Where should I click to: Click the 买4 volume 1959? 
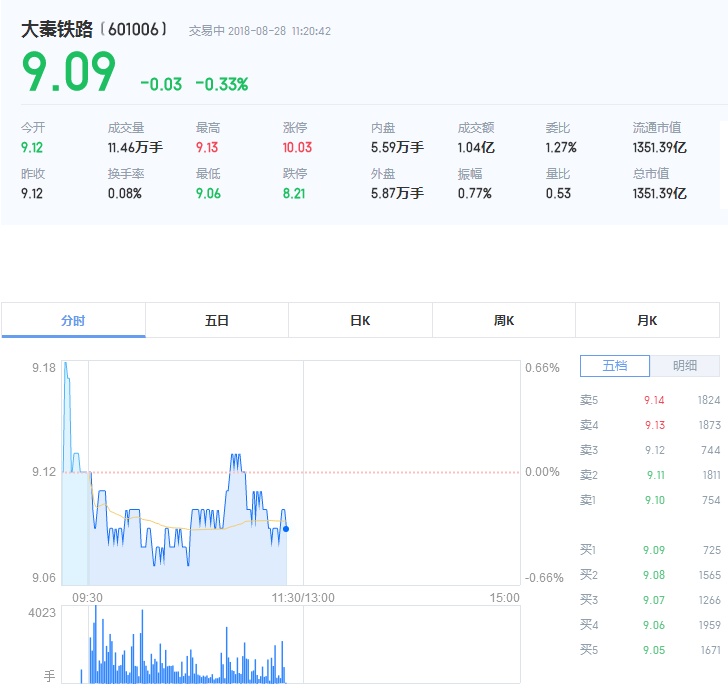click(710, 625)
